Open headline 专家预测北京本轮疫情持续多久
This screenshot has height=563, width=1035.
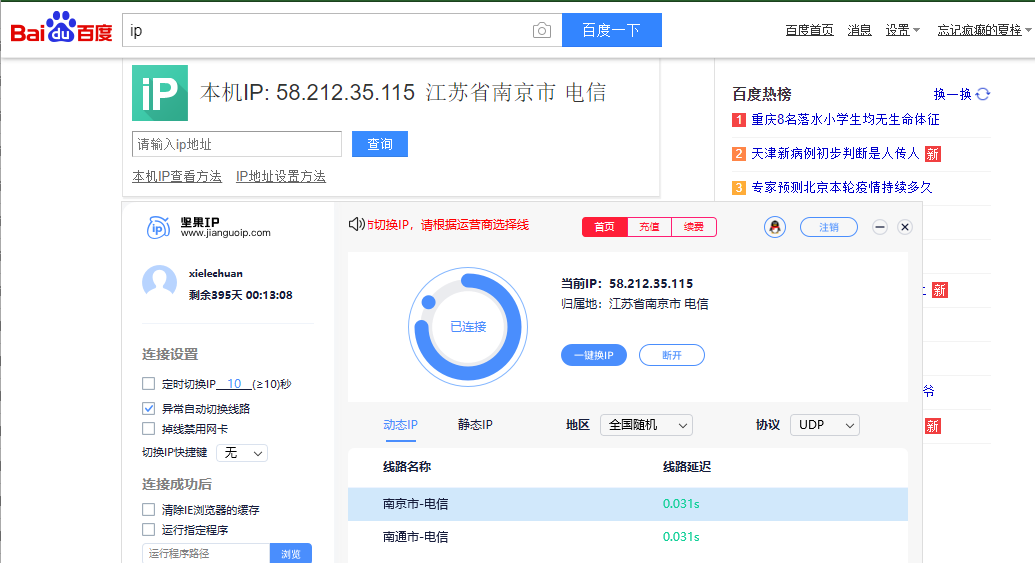842,187
